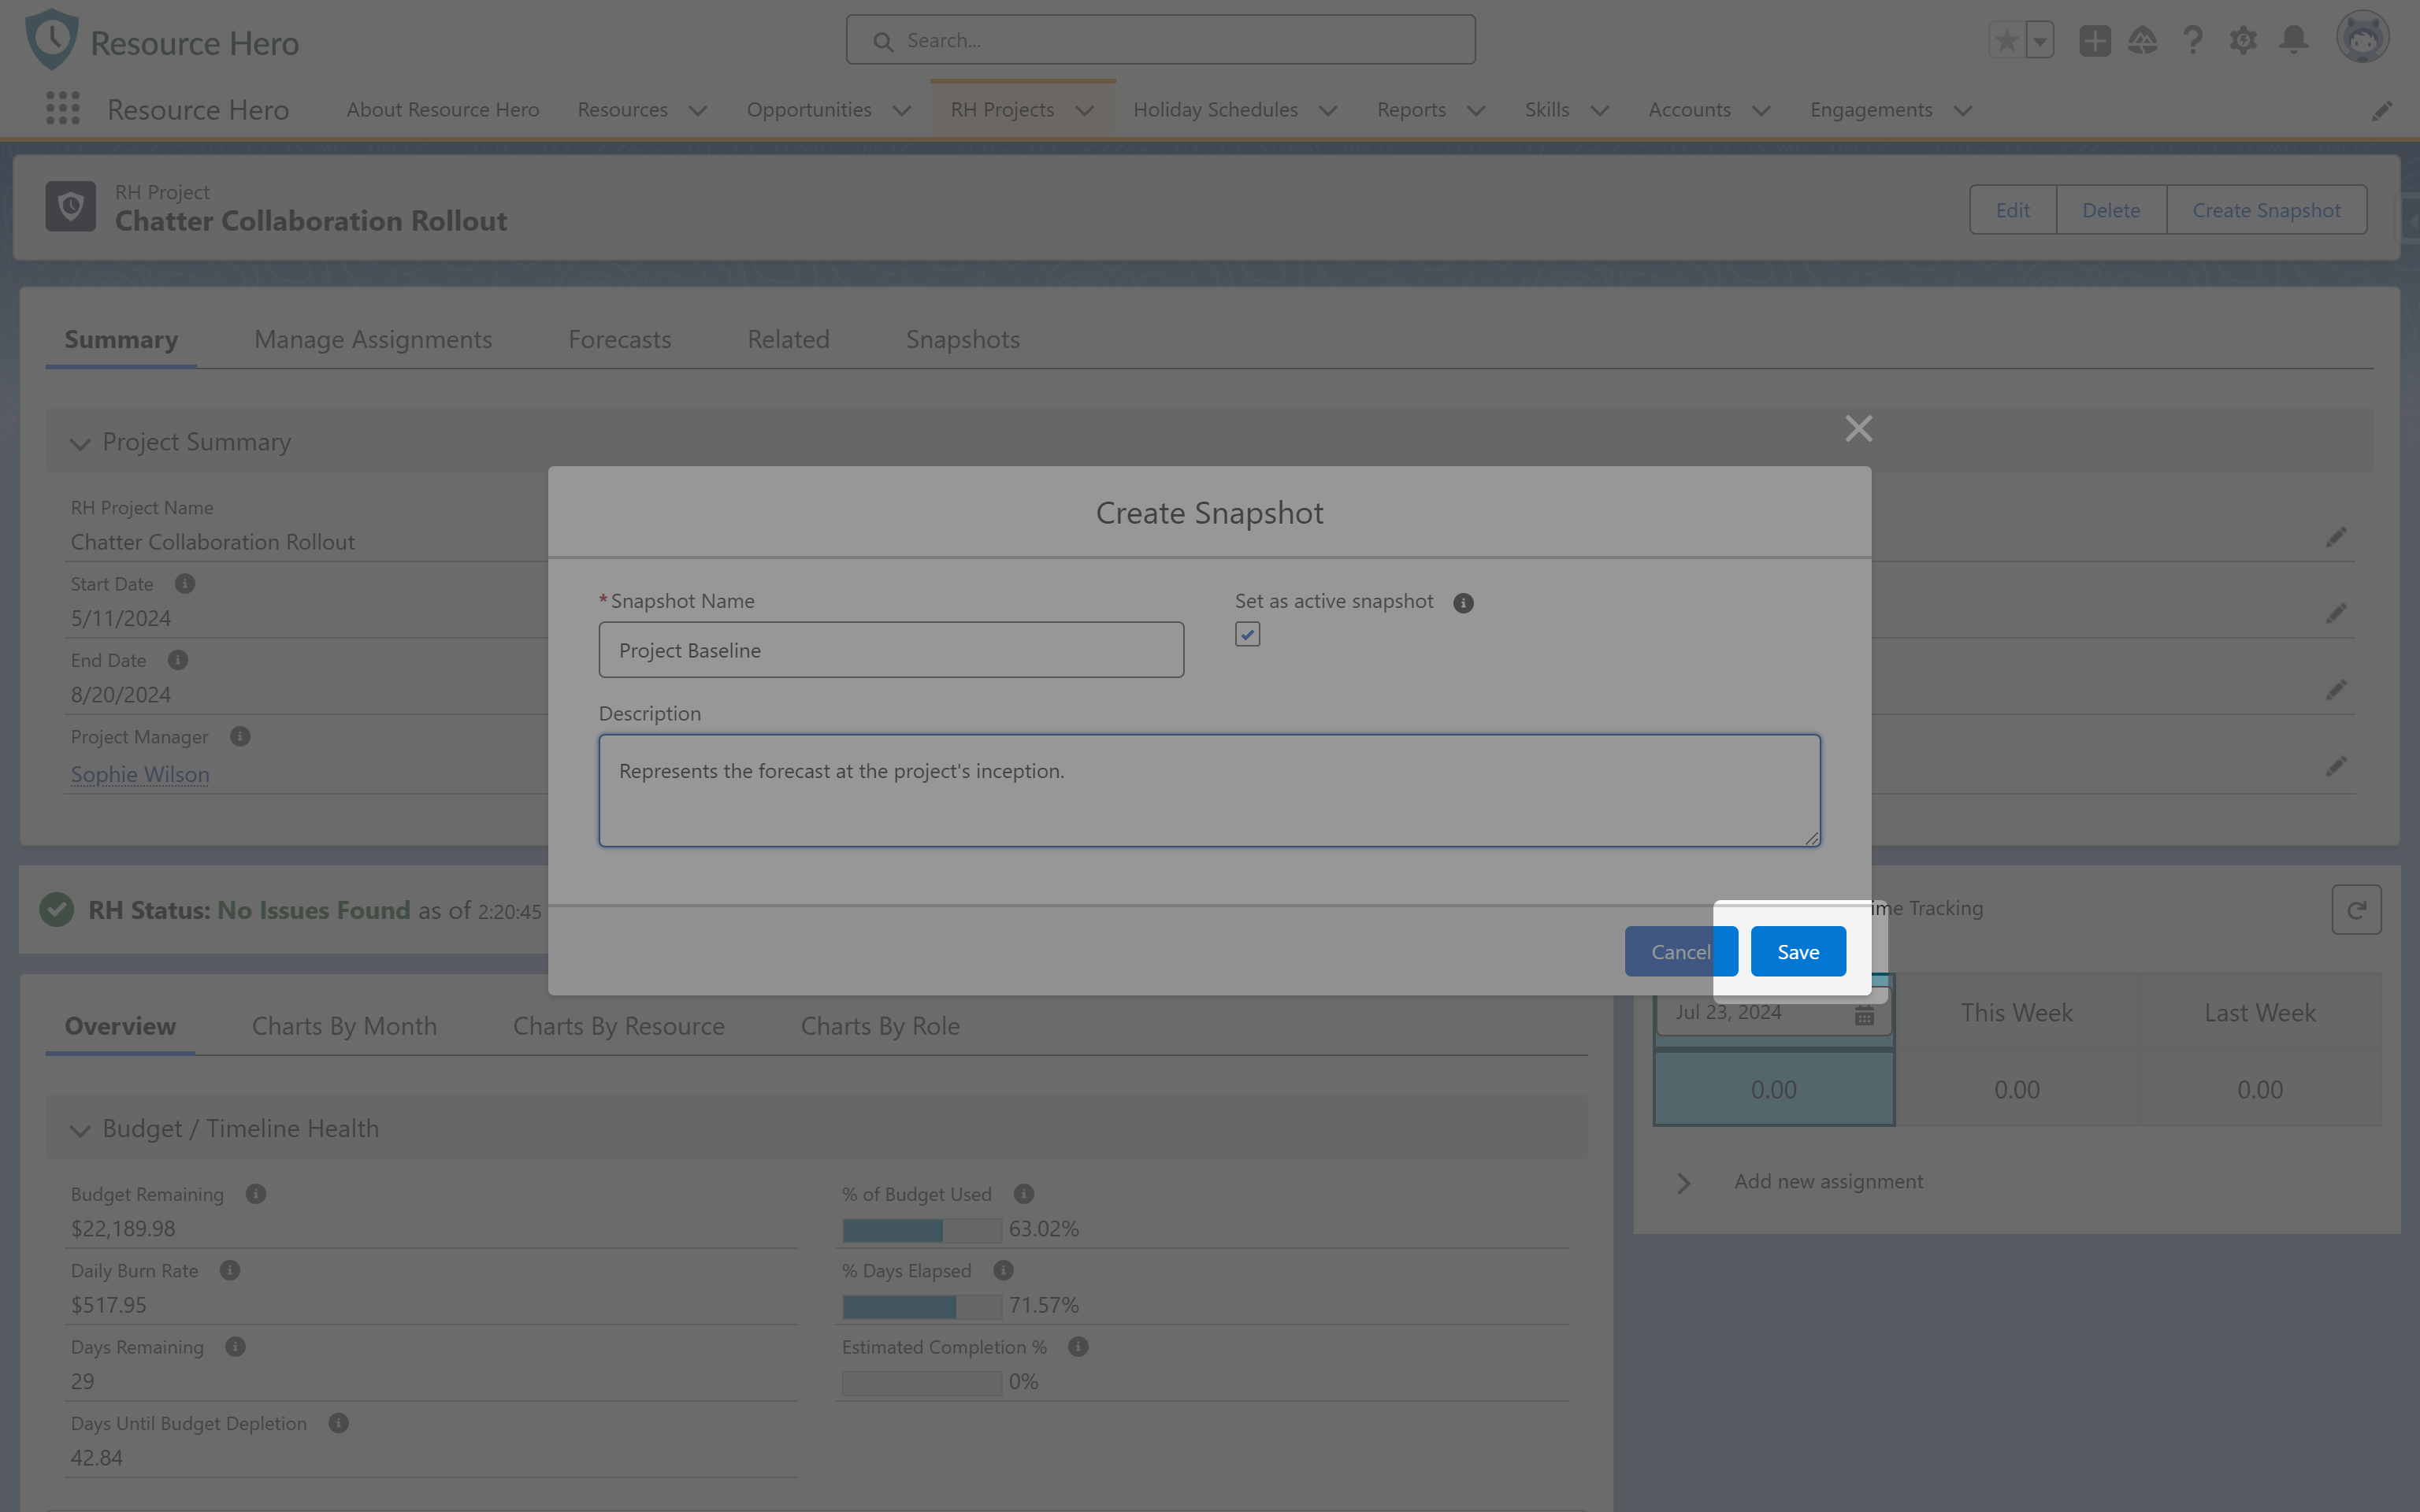
Task: Expand Skills nav dropdown chevron
Action: (1599, 110)
